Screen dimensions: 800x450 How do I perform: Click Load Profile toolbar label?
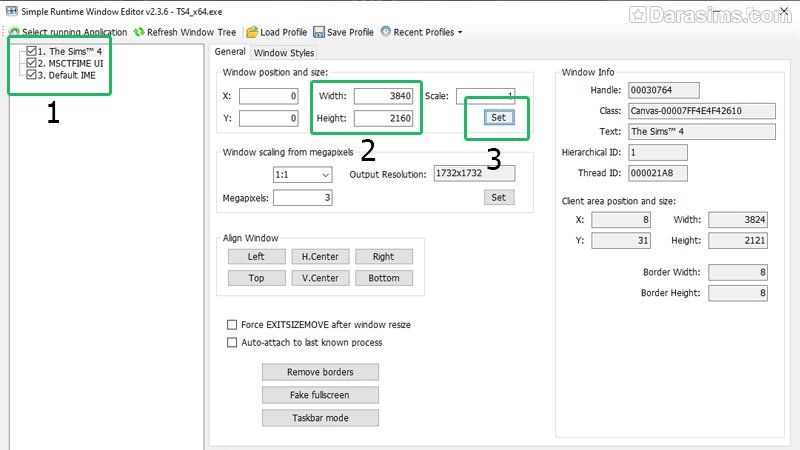pyautogui.click(x=284, y=32)
